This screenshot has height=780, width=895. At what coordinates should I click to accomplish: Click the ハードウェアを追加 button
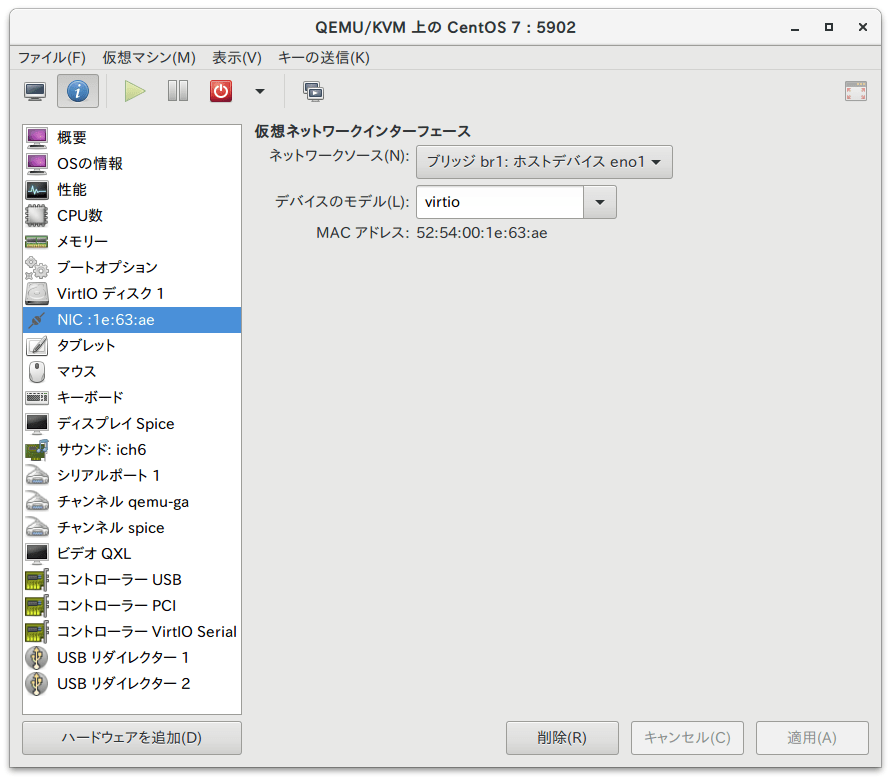pyautogui.click(x=131, y=738)
